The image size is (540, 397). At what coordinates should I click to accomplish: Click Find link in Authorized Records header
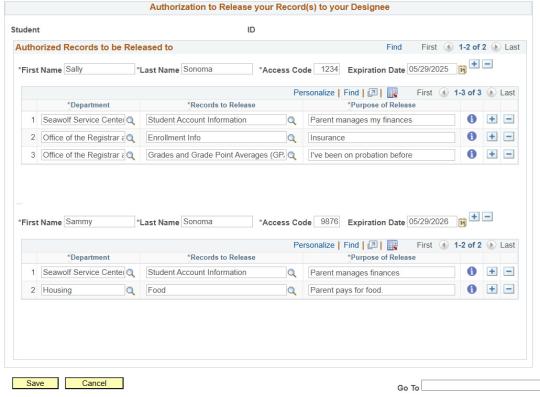(394, 47)
